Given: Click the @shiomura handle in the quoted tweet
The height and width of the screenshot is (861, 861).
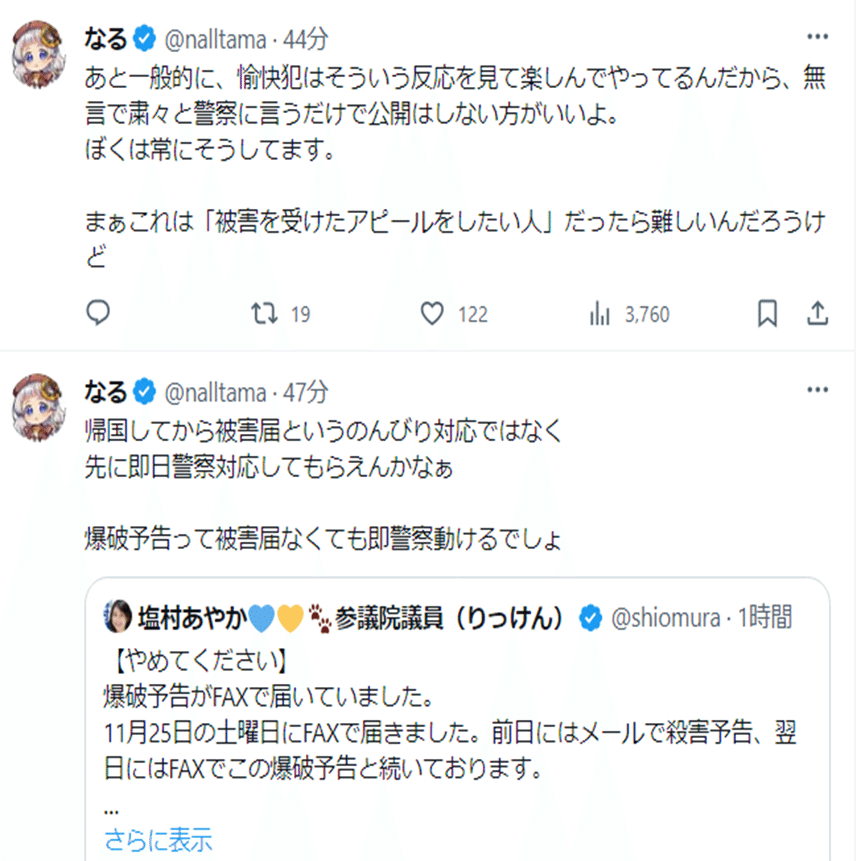Looking at the screenshot, I should click(x=666, y=618).
